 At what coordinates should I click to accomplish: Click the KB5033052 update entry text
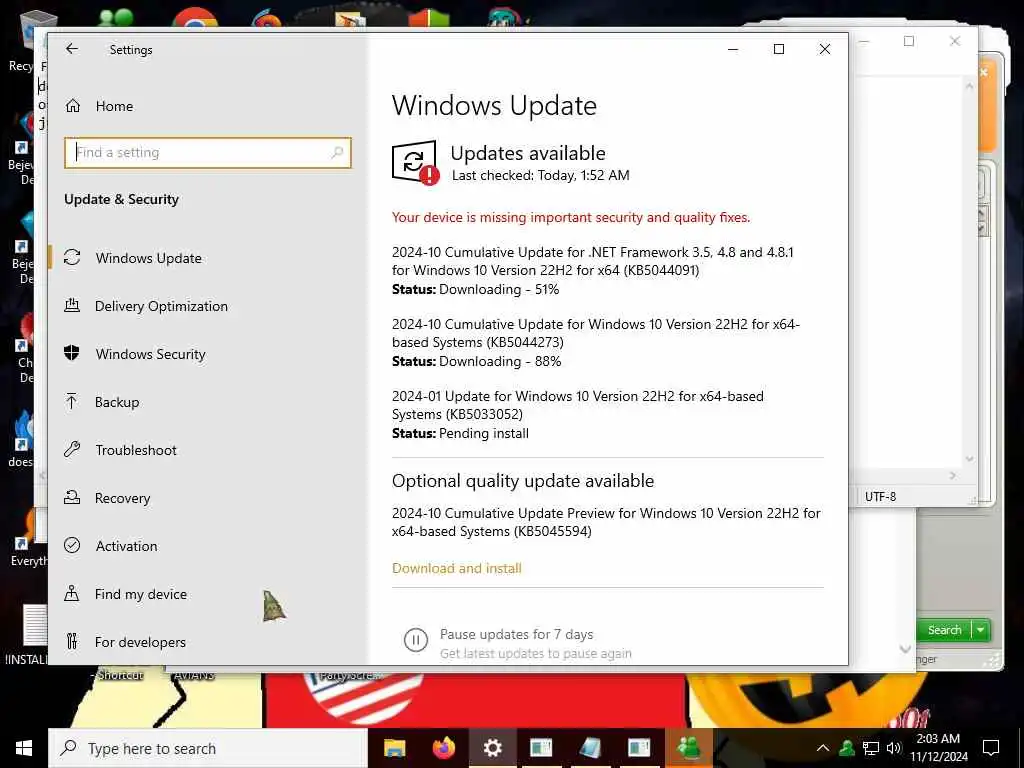(x=577, y=405)
